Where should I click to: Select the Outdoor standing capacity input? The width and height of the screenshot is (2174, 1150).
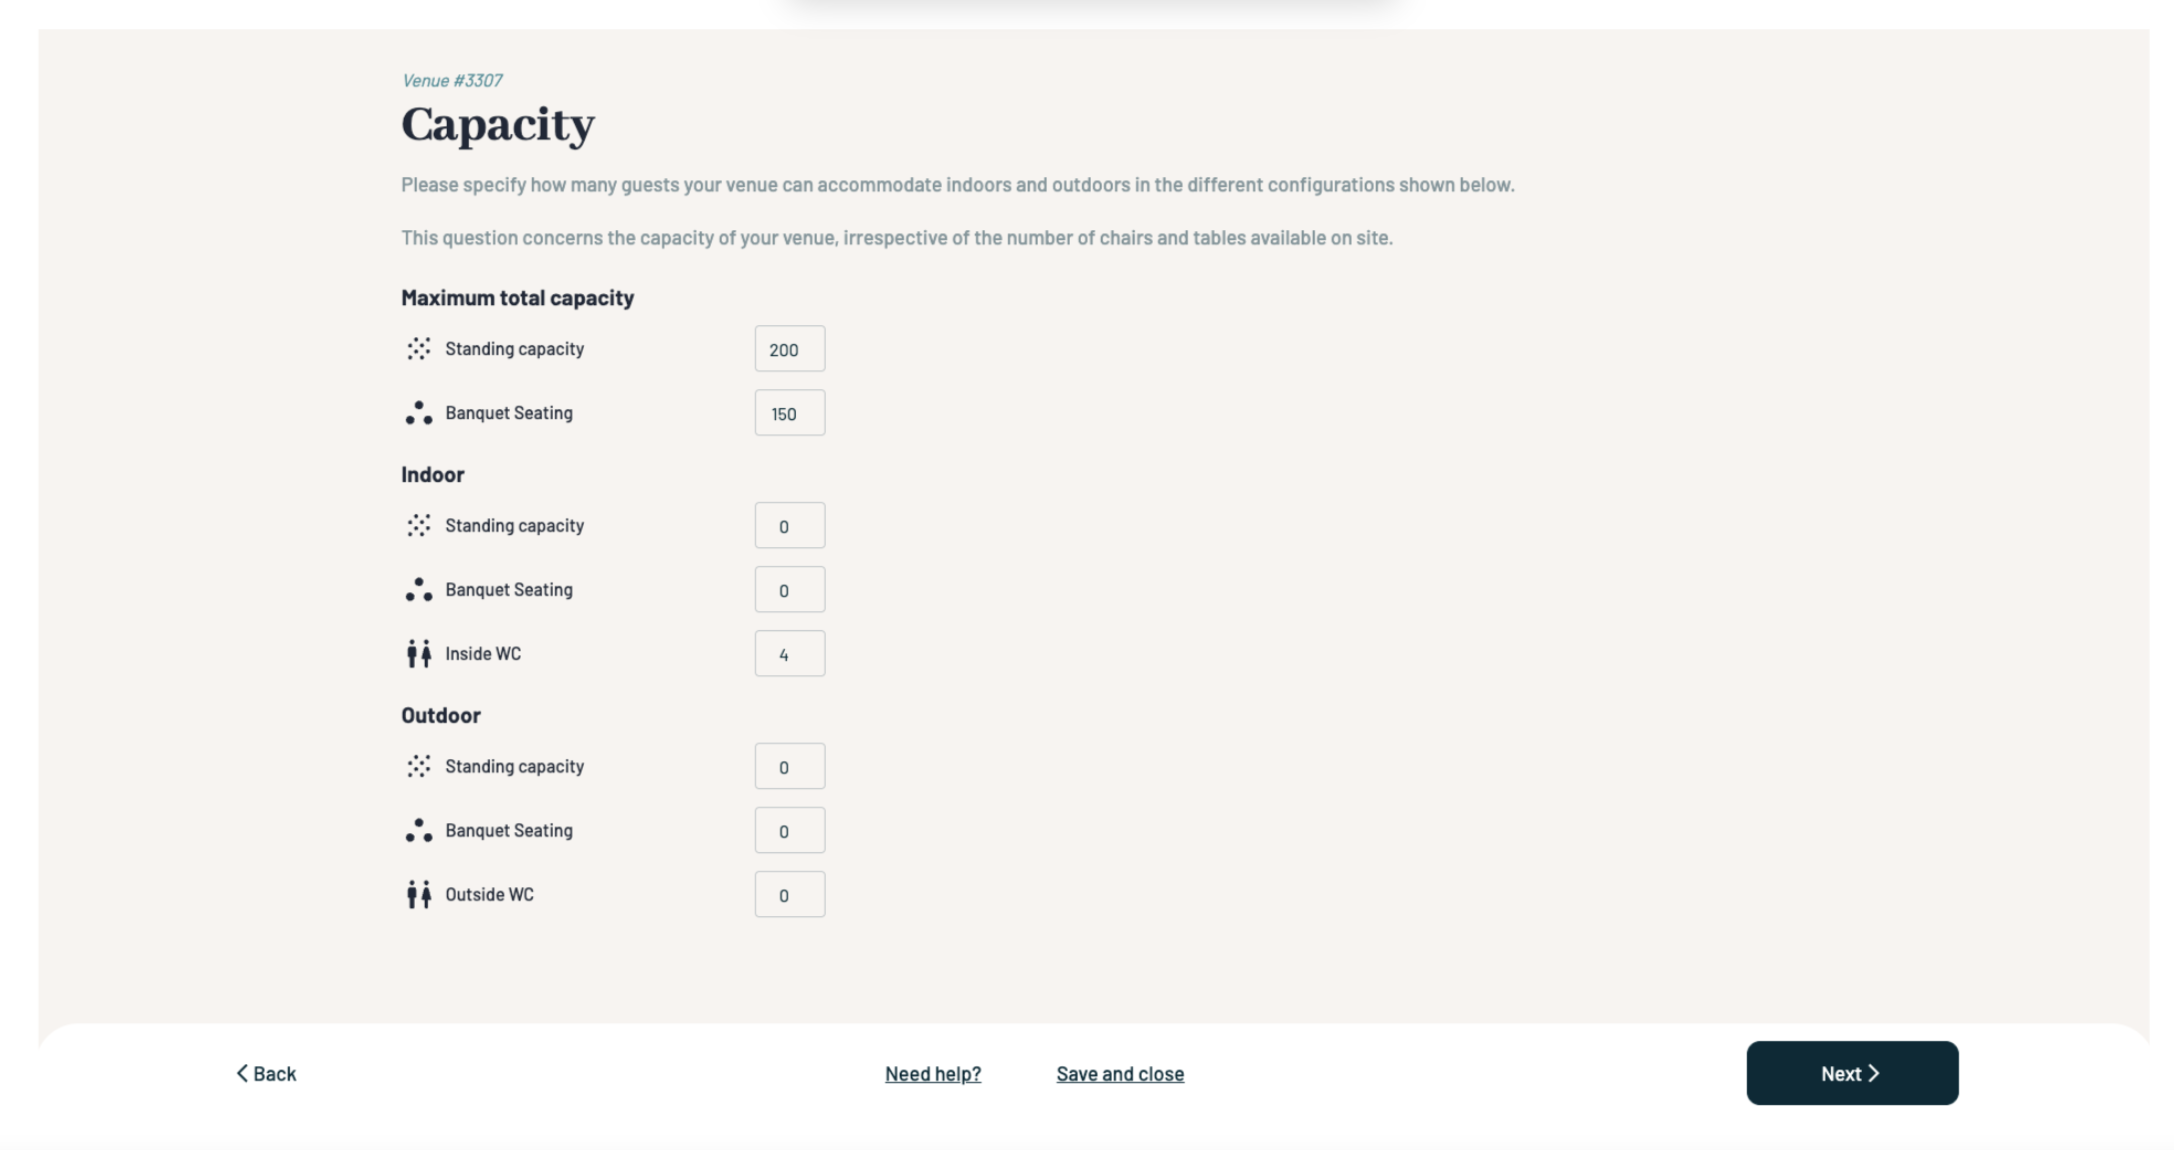point(790,767)
